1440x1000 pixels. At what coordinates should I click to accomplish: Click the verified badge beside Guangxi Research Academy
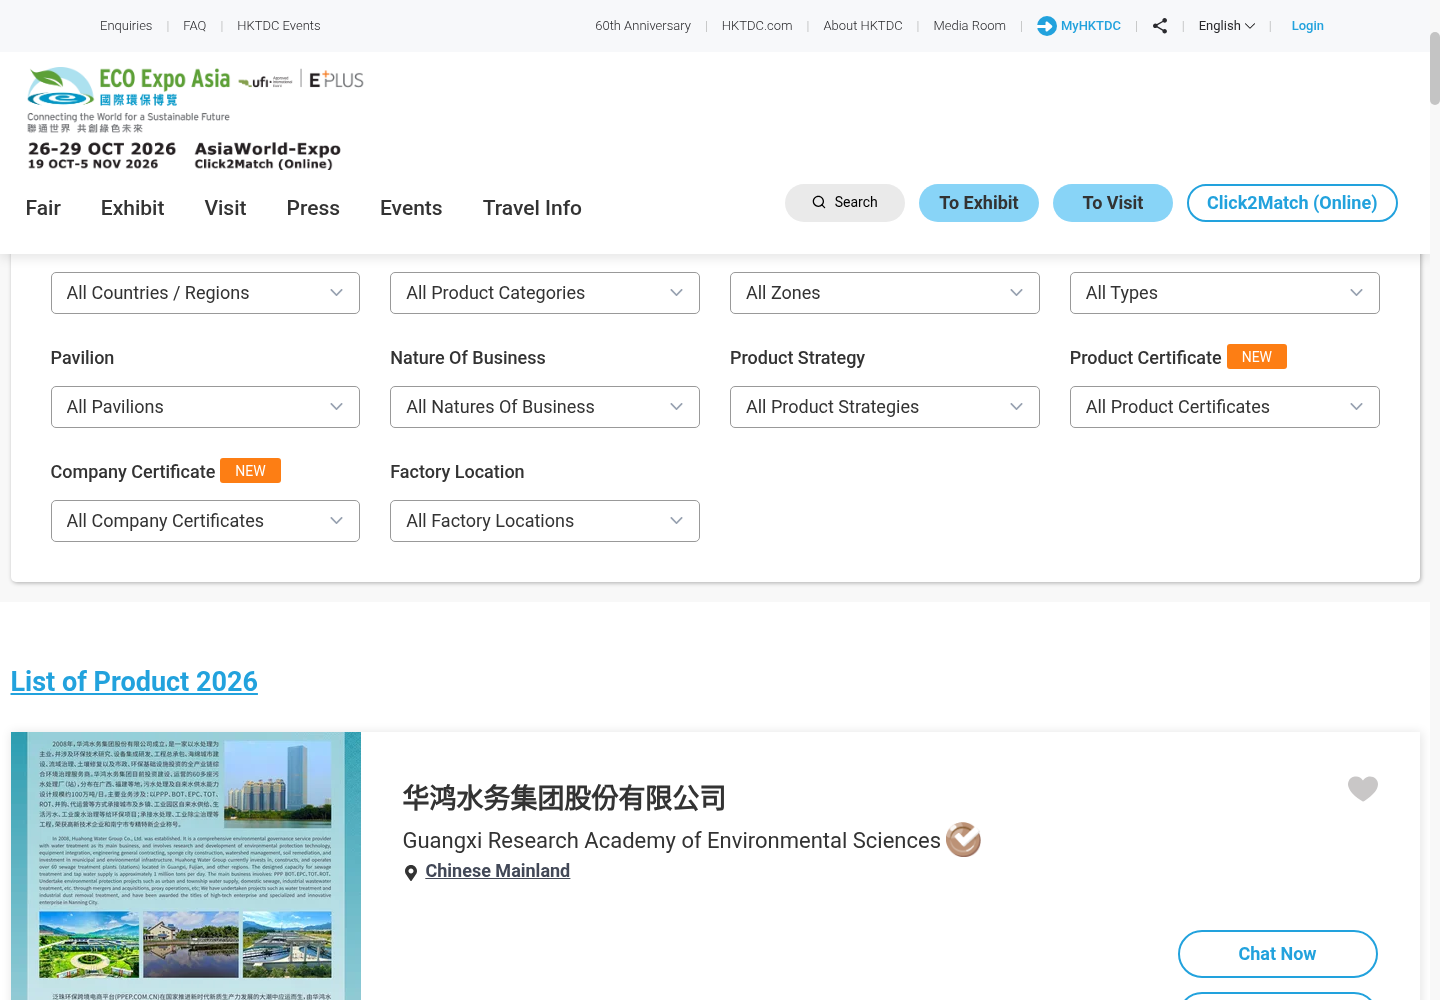click(x=963, y=840)
